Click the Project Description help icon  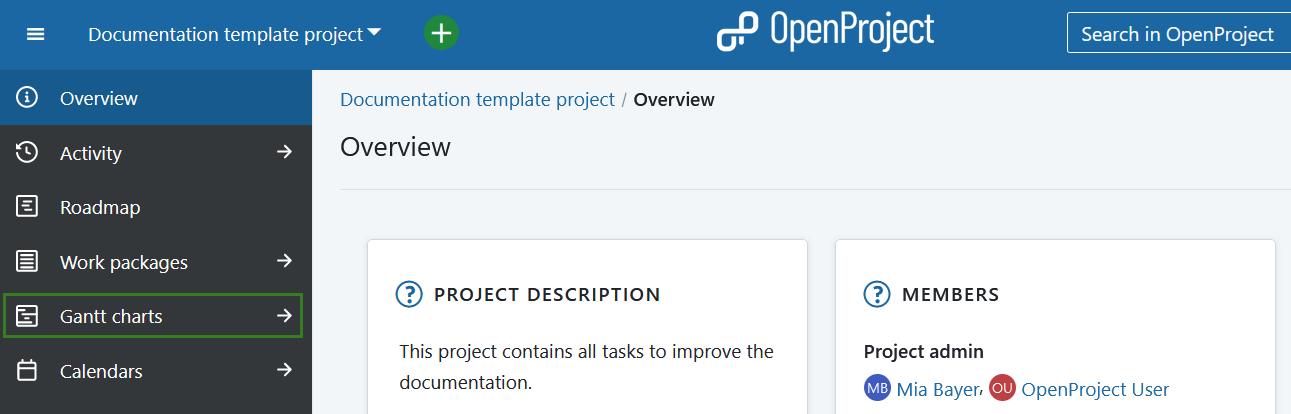click(409, 294)
